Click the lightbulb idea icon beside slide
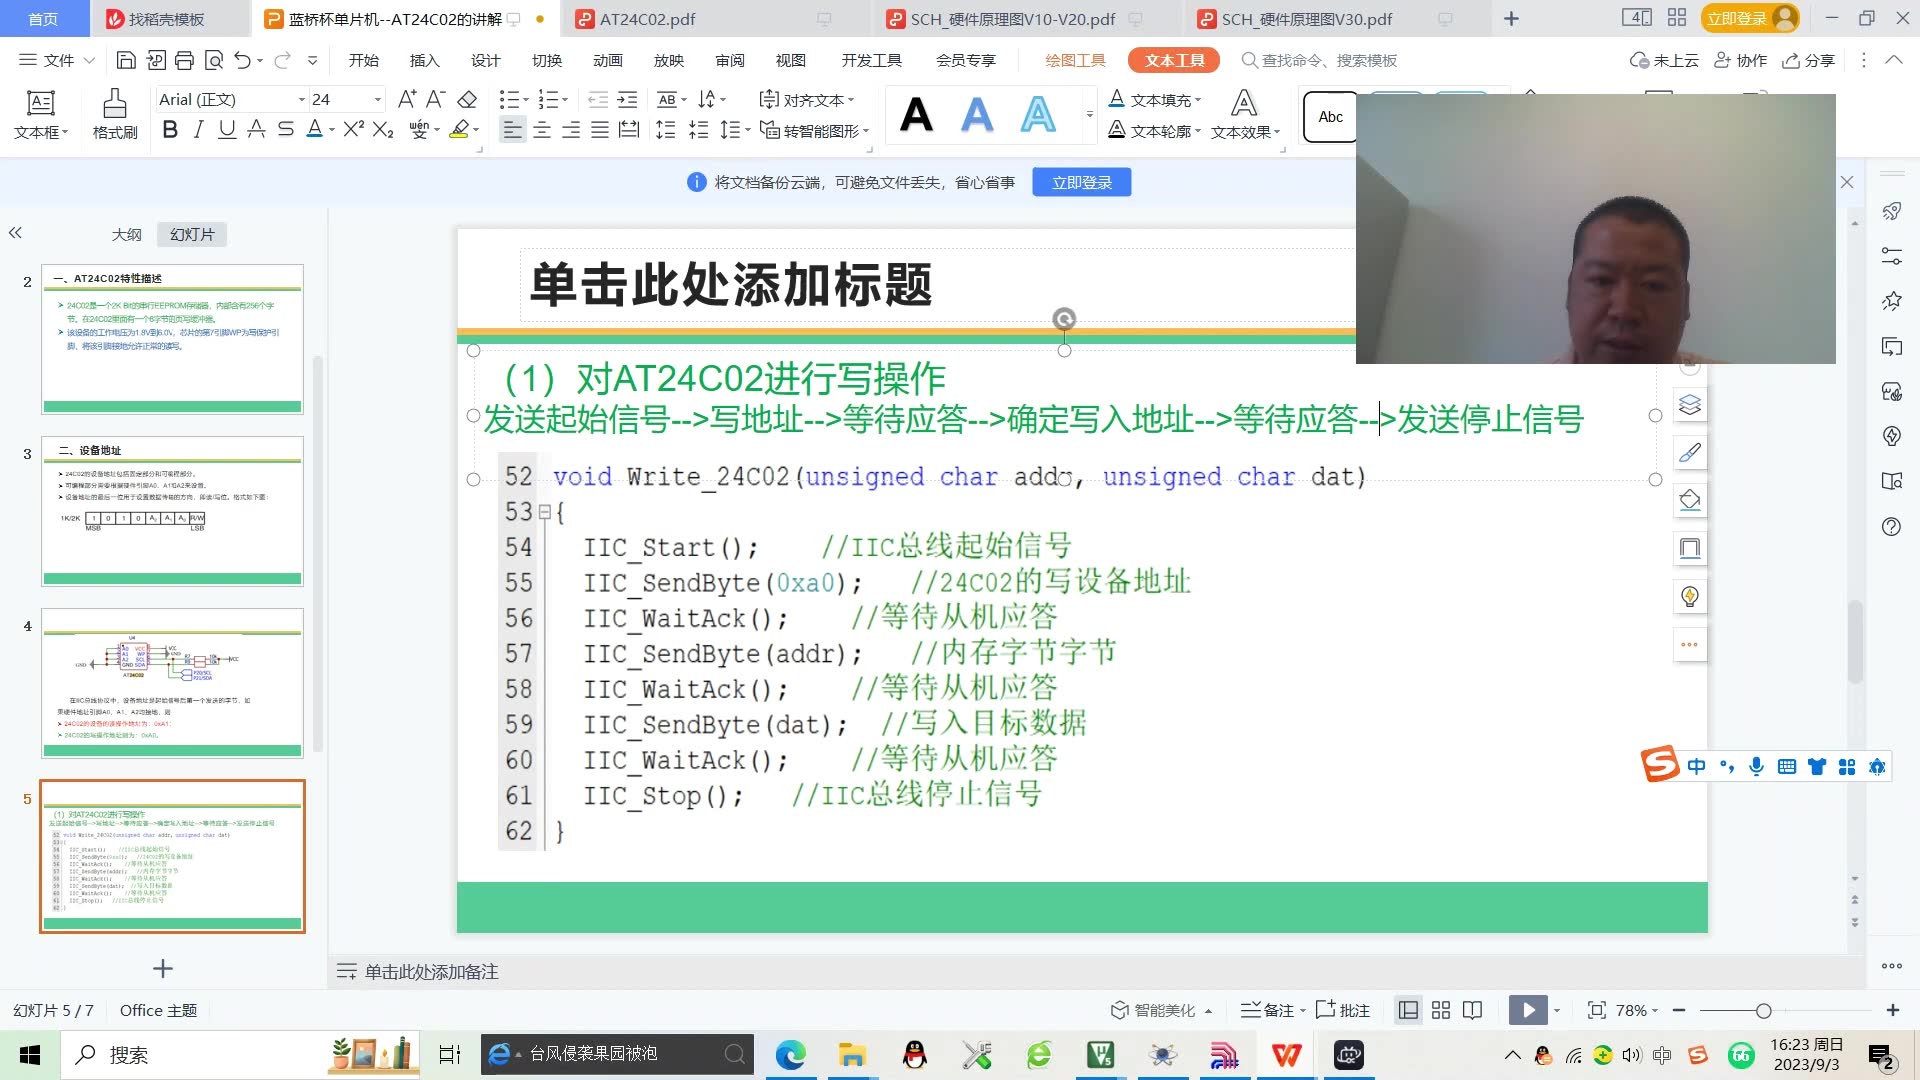 1690,596
